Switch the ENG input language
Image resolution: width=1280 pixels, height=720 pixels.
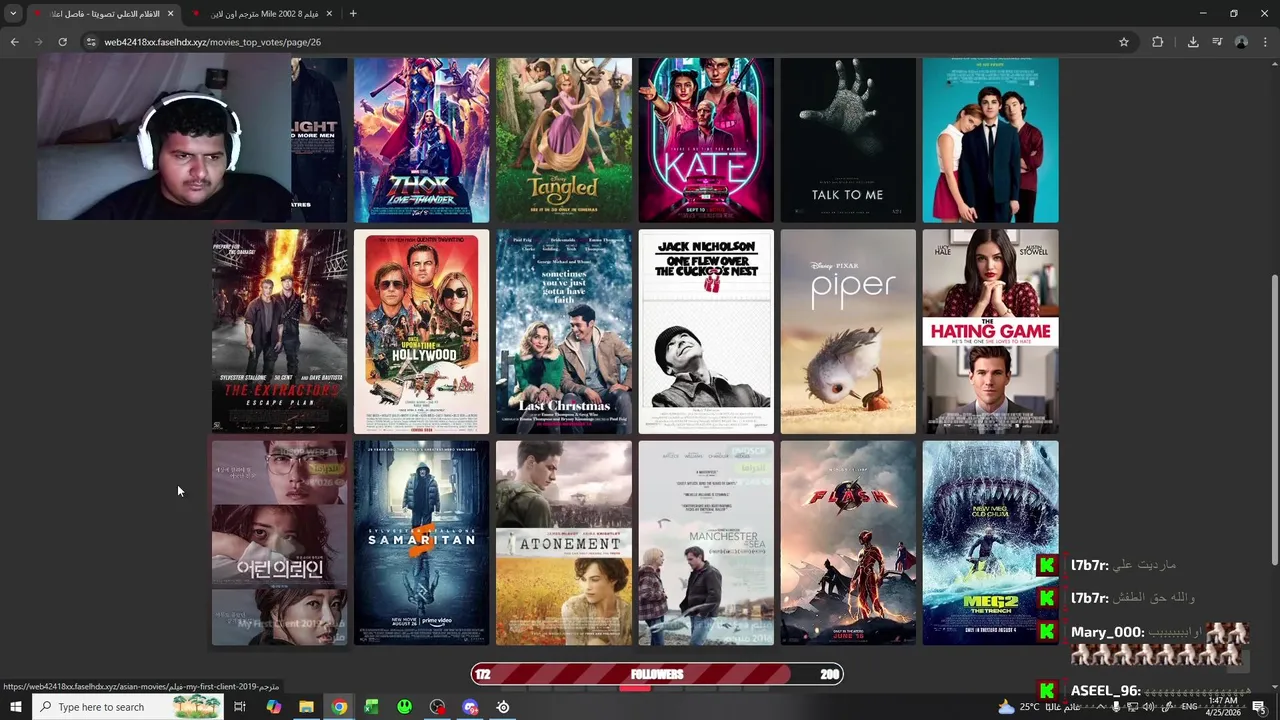pyautogui.click(x=1189, y=707)
